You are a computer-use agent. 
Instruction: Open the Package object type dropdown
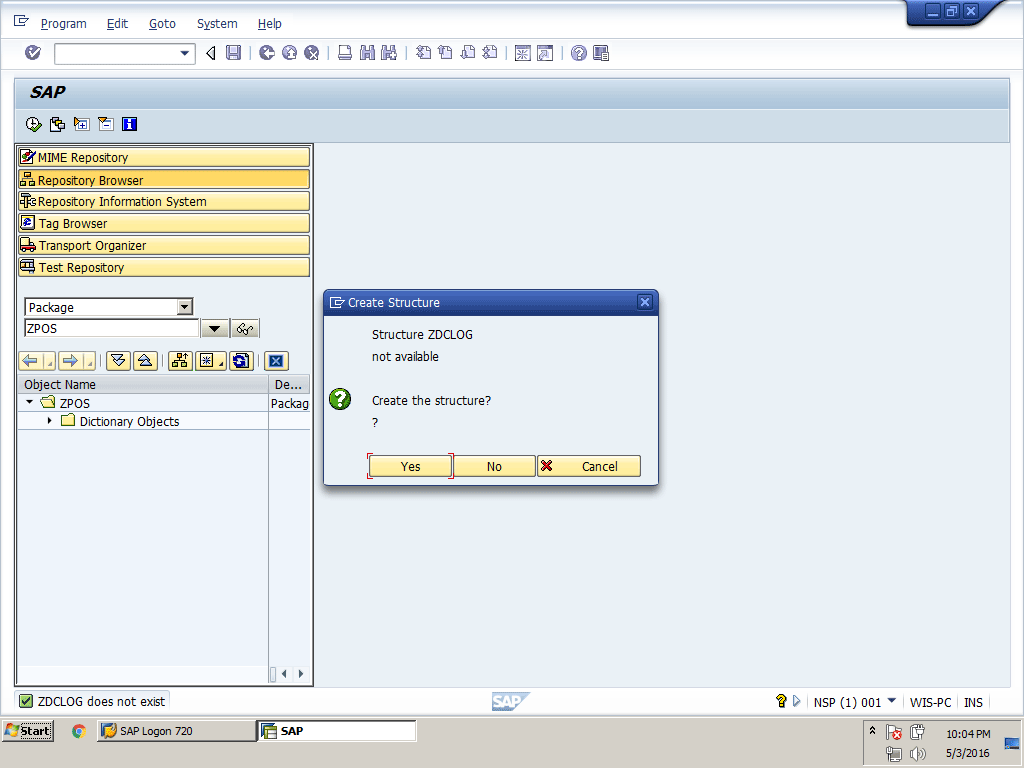coord(184,307)
